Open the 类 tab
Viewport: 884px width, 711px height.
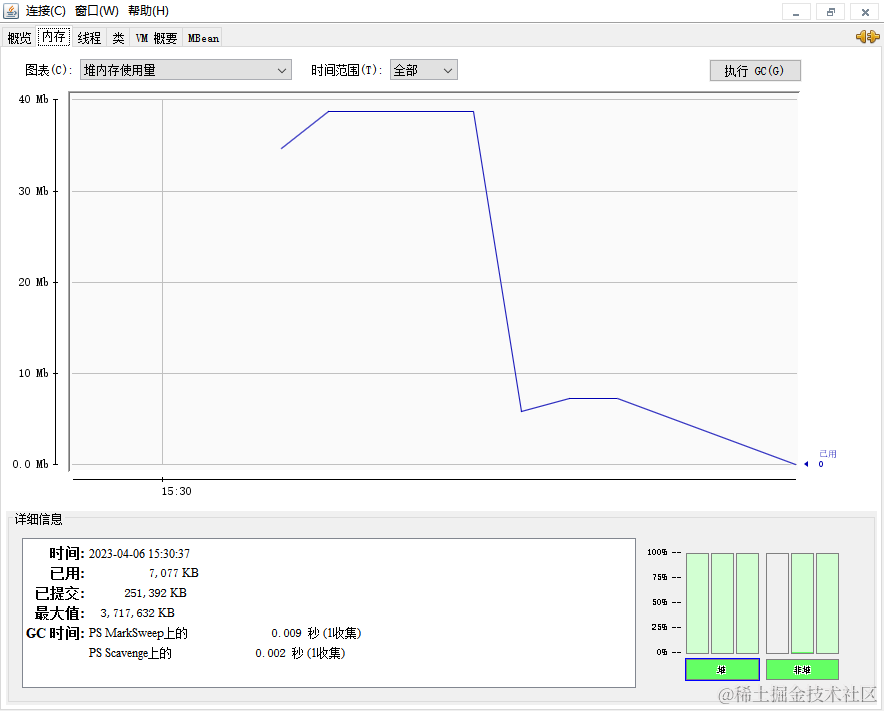[118, 38]
